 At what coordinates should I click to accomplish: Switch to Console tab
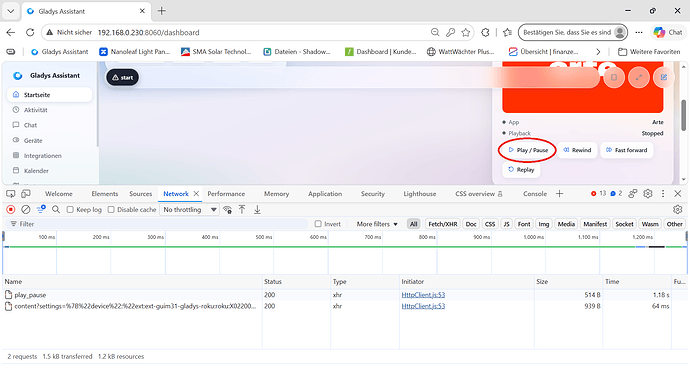tap(535, 194)
